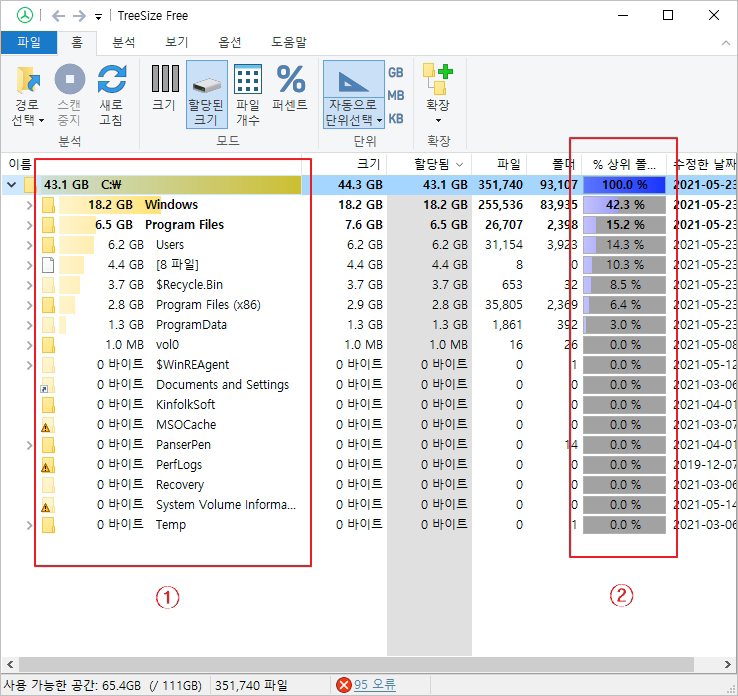Refresh the scan with the refresh icon
This screenshot has height=696, width=738.
pos(112,79)
